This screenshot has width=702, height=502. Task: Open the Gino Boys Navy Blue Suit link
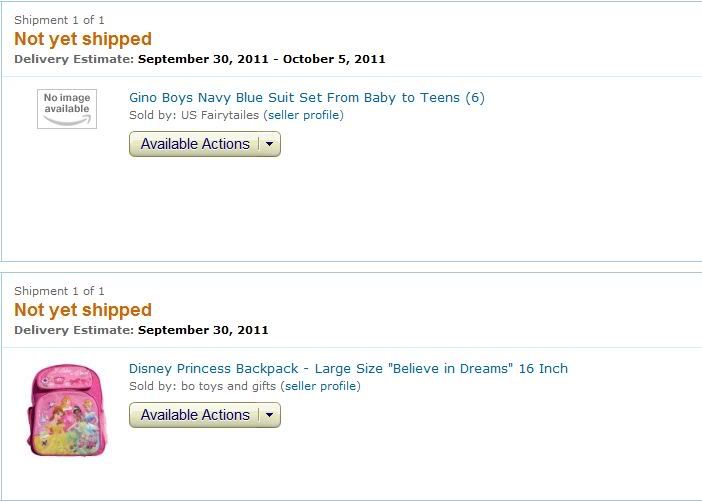tap(307, 98)
